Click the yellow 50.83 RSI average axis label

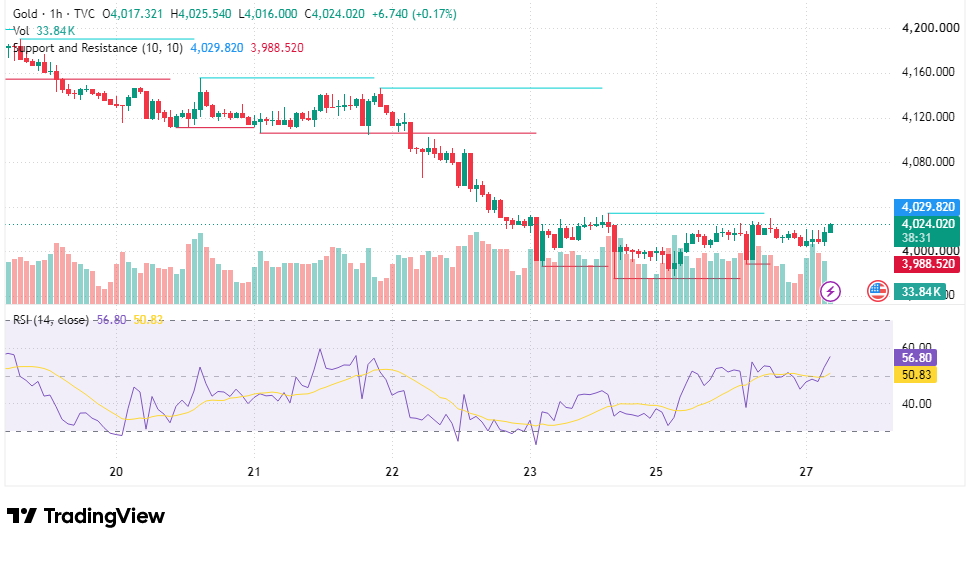point(916,375)
